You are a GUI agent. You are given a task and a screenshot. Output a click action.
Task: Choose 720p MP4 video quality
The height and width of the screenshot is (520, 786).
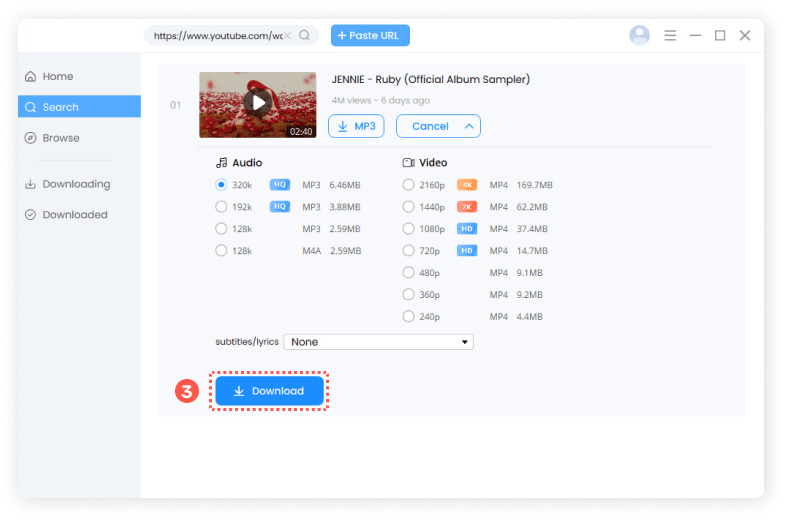(409, 251)
